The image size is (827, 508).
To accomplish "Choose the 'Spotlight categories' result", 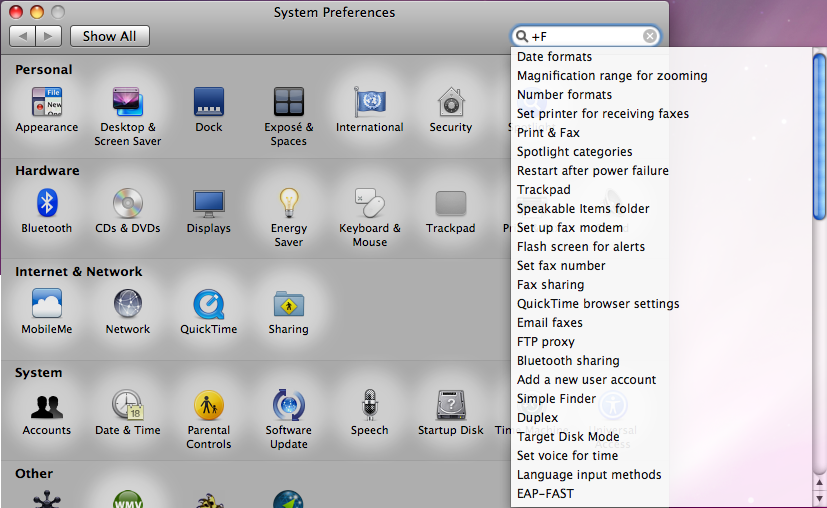I will (x=574, y=151).
